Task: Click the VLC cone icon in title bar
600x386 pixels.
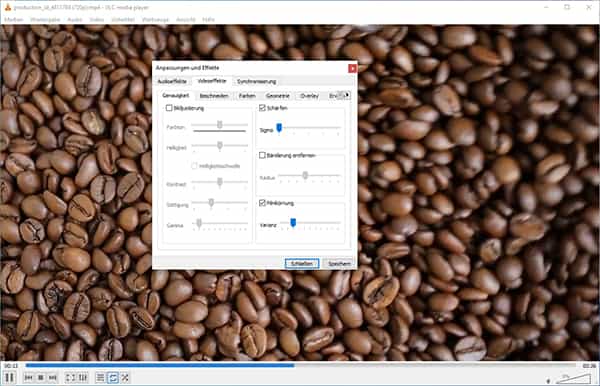Action: 7,7
